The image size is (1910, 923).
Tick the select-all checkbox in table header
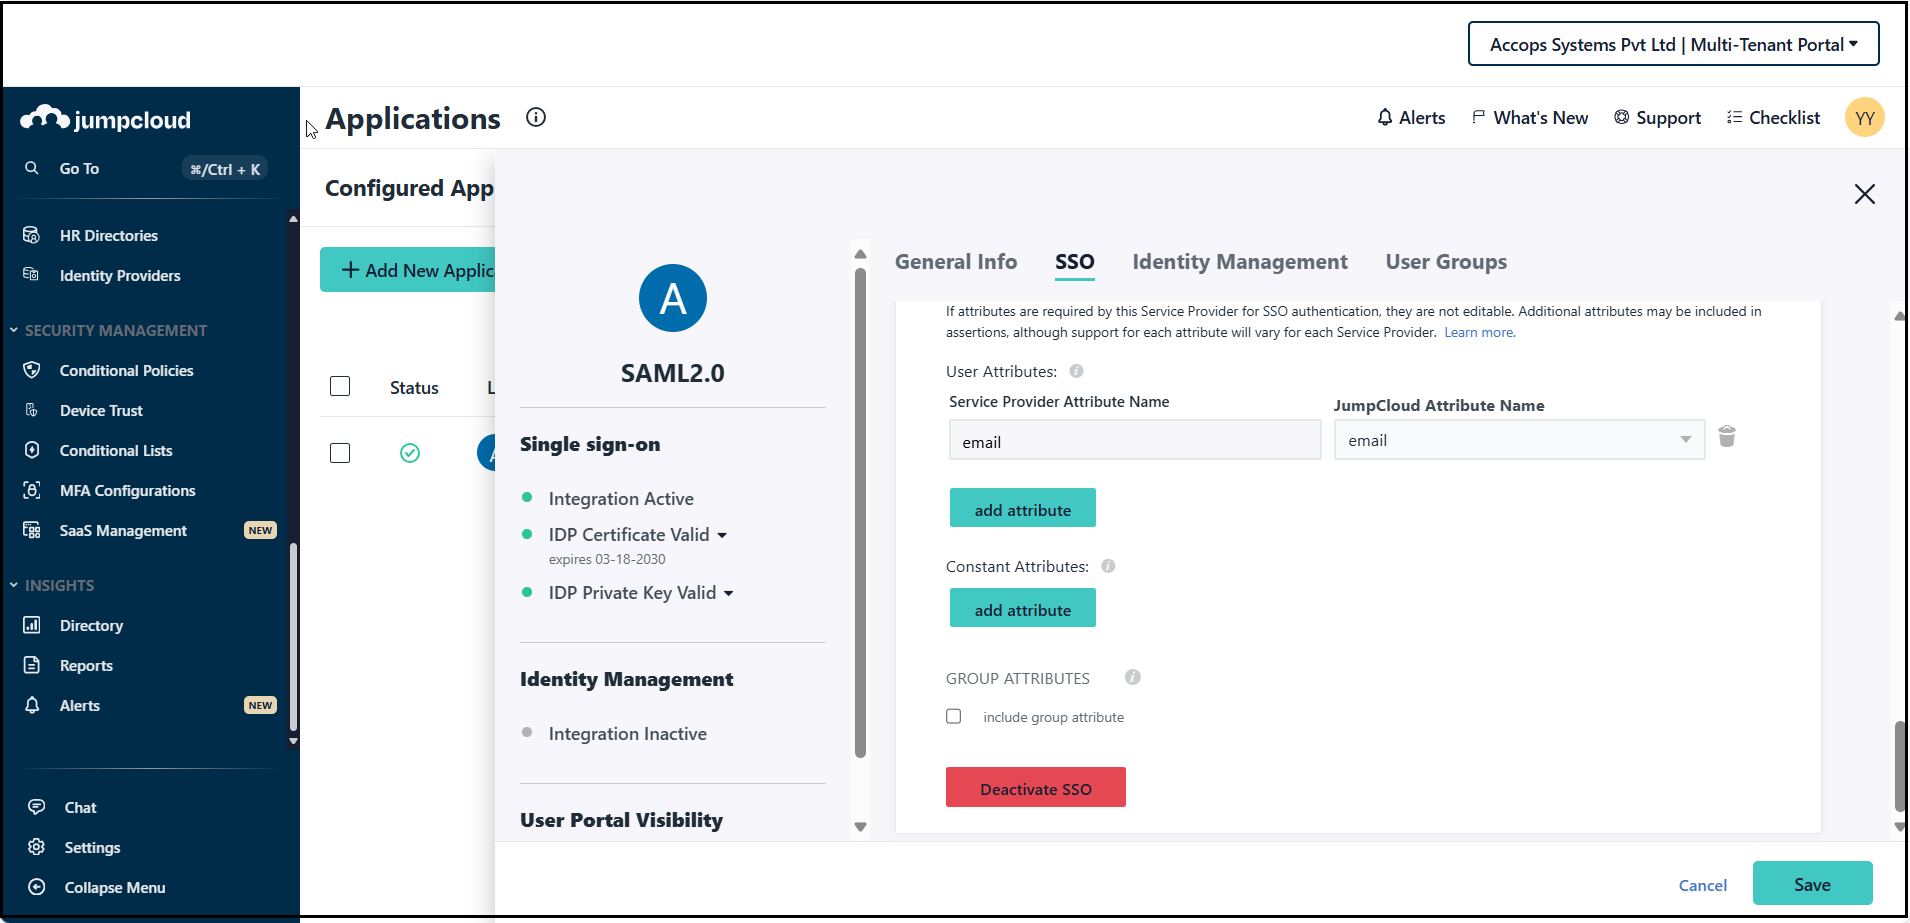(340, 386)
